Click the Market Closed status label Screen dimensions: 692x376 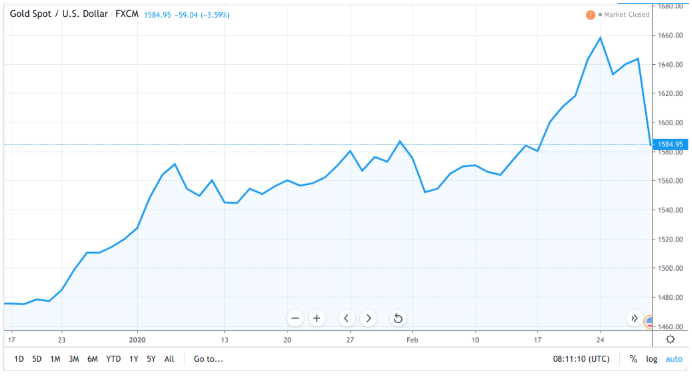pos(626,15)
